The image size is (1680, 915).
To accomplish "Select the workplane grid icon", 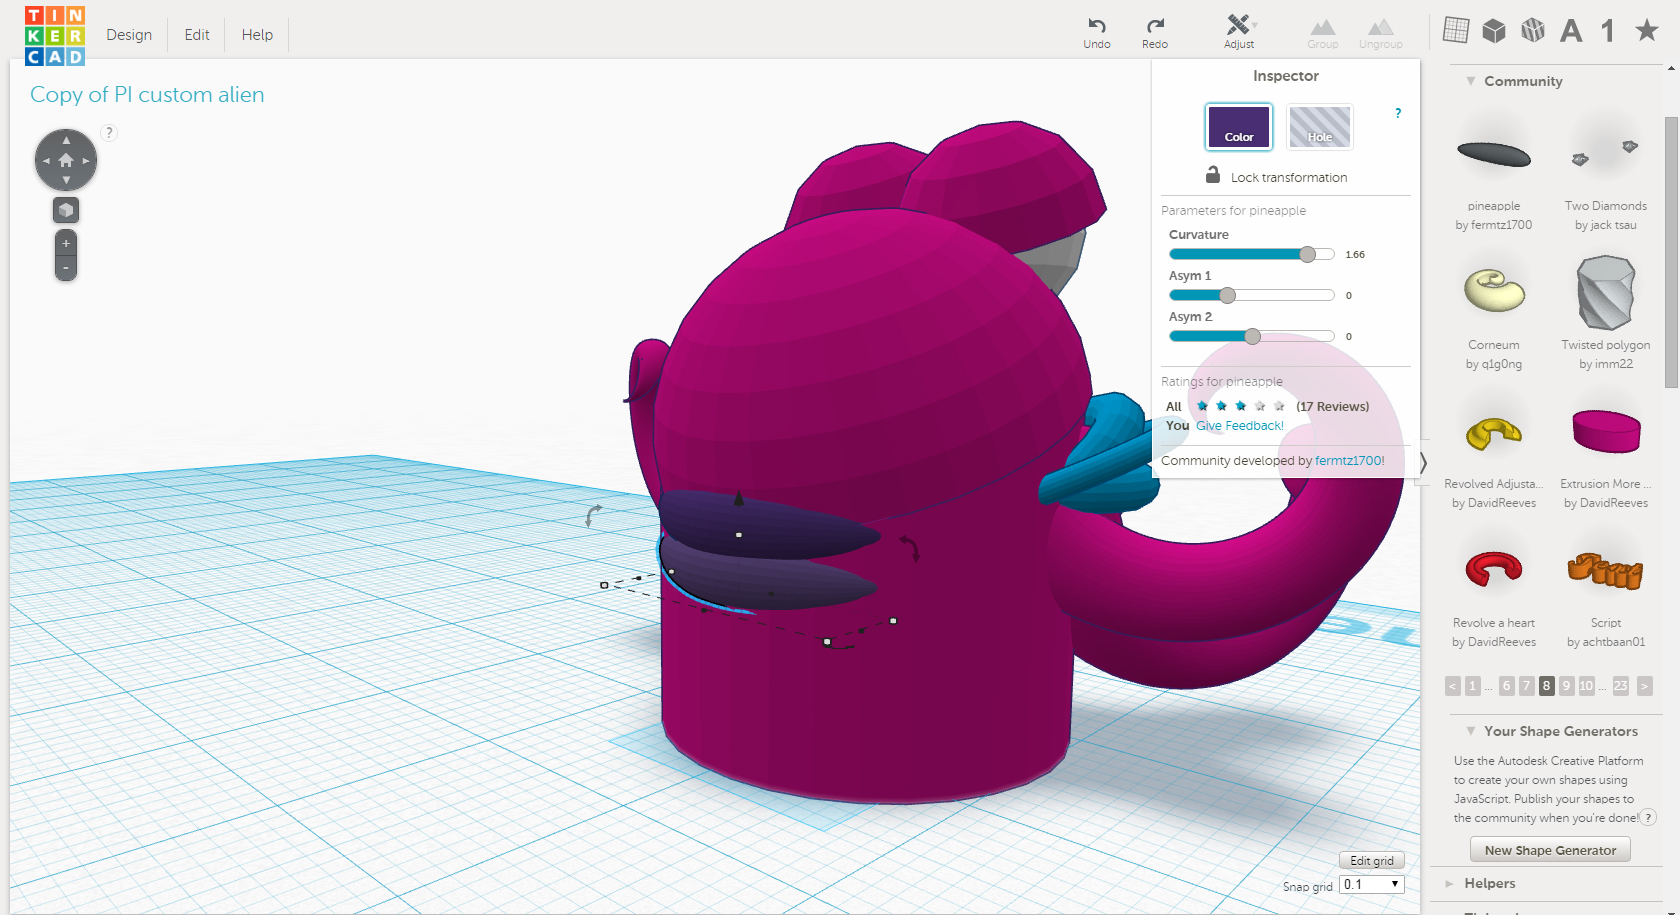I will tap(1456, 31).
